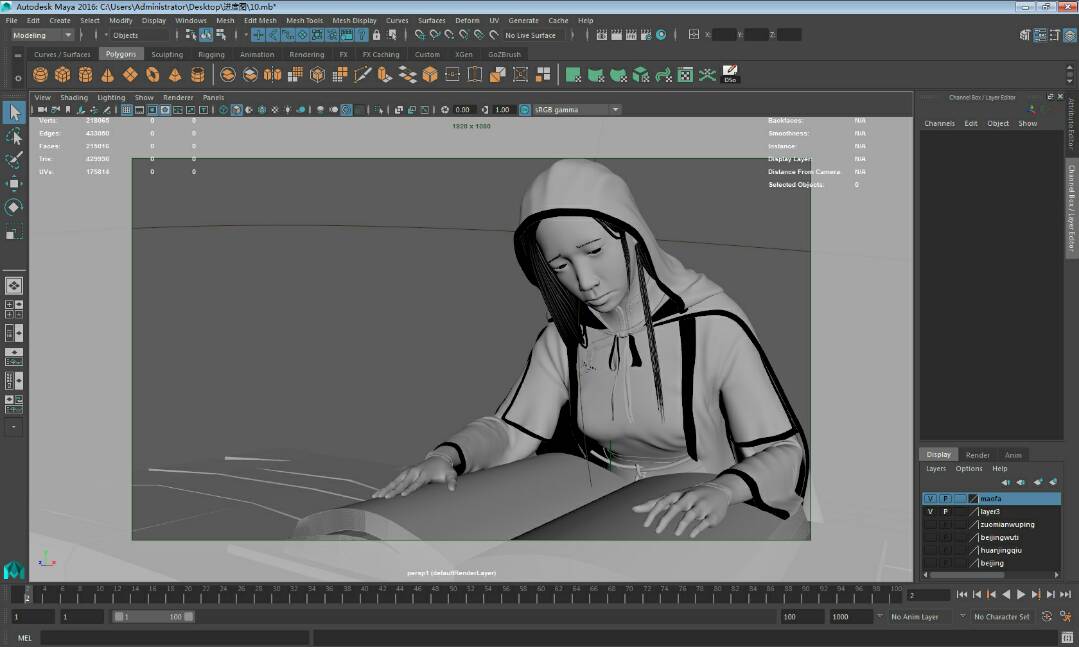Open animation preferences running figure icon

[x=1066, y=617]
